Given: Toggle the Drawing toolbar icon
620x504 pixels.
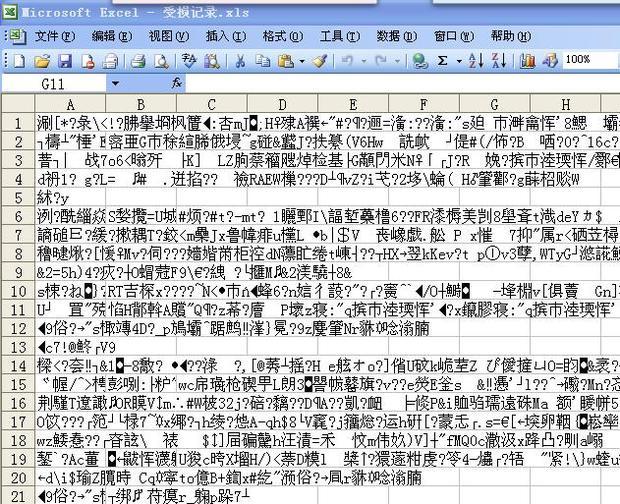Looking at the screenshot, I should coord(550,61).
